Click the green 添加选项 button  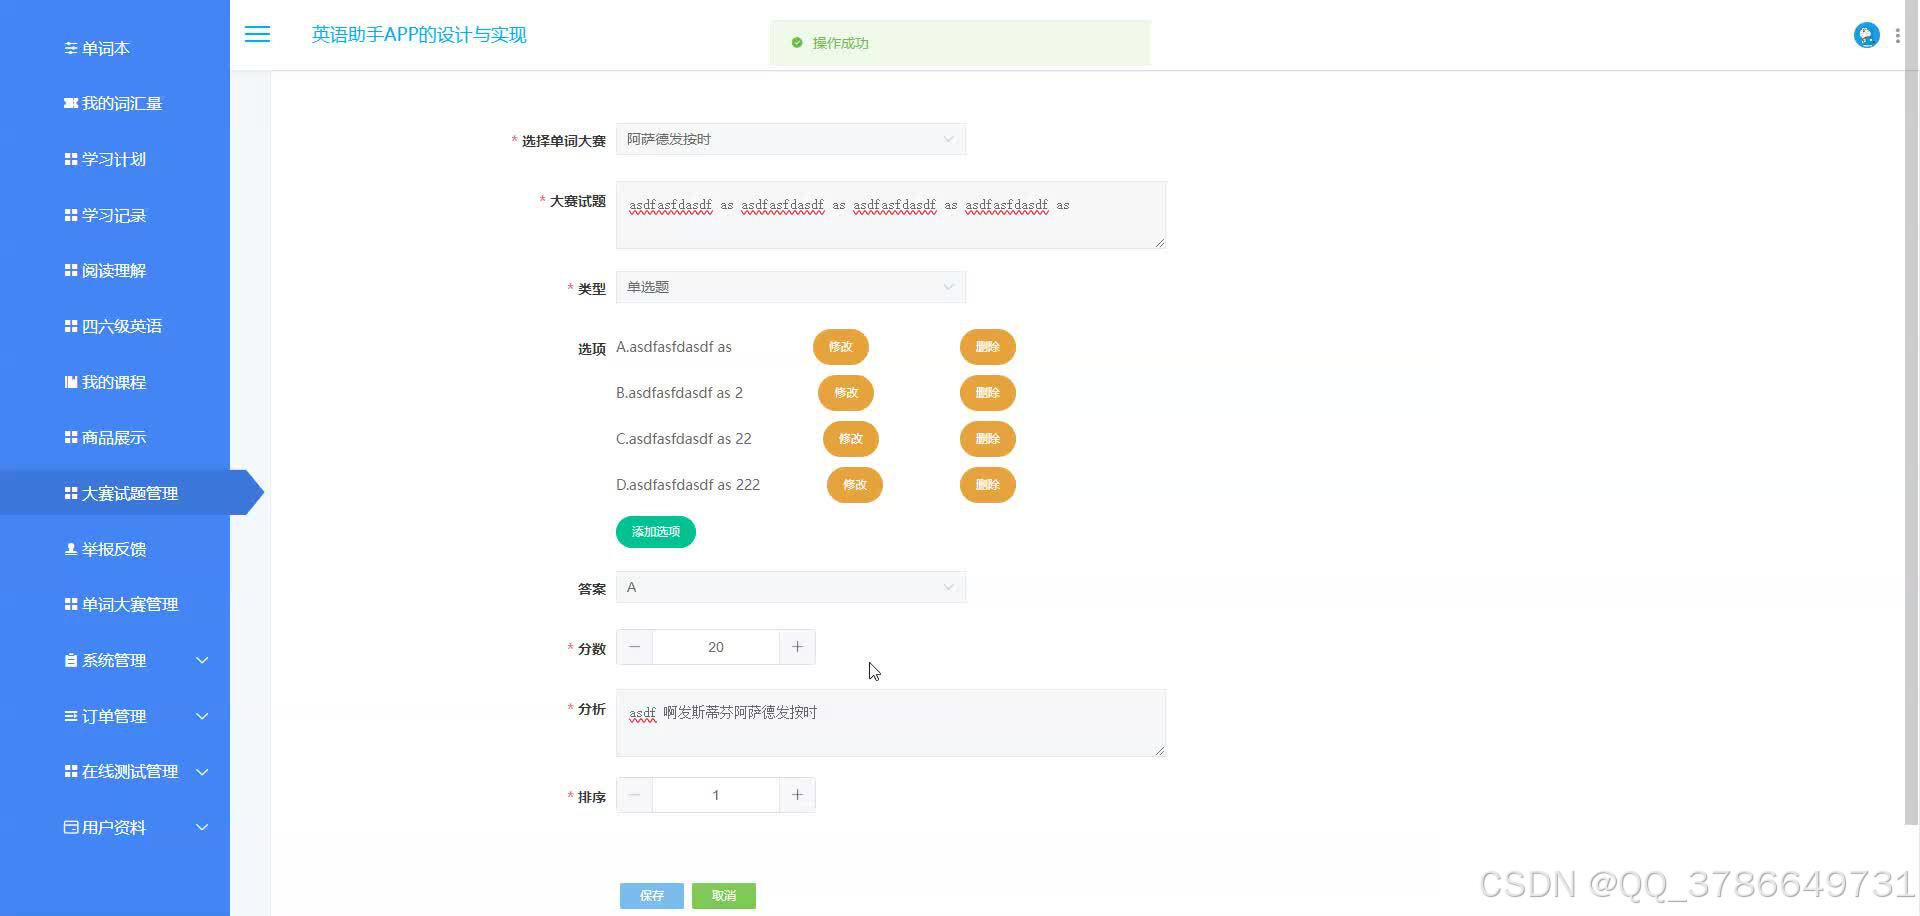[656, 532]
